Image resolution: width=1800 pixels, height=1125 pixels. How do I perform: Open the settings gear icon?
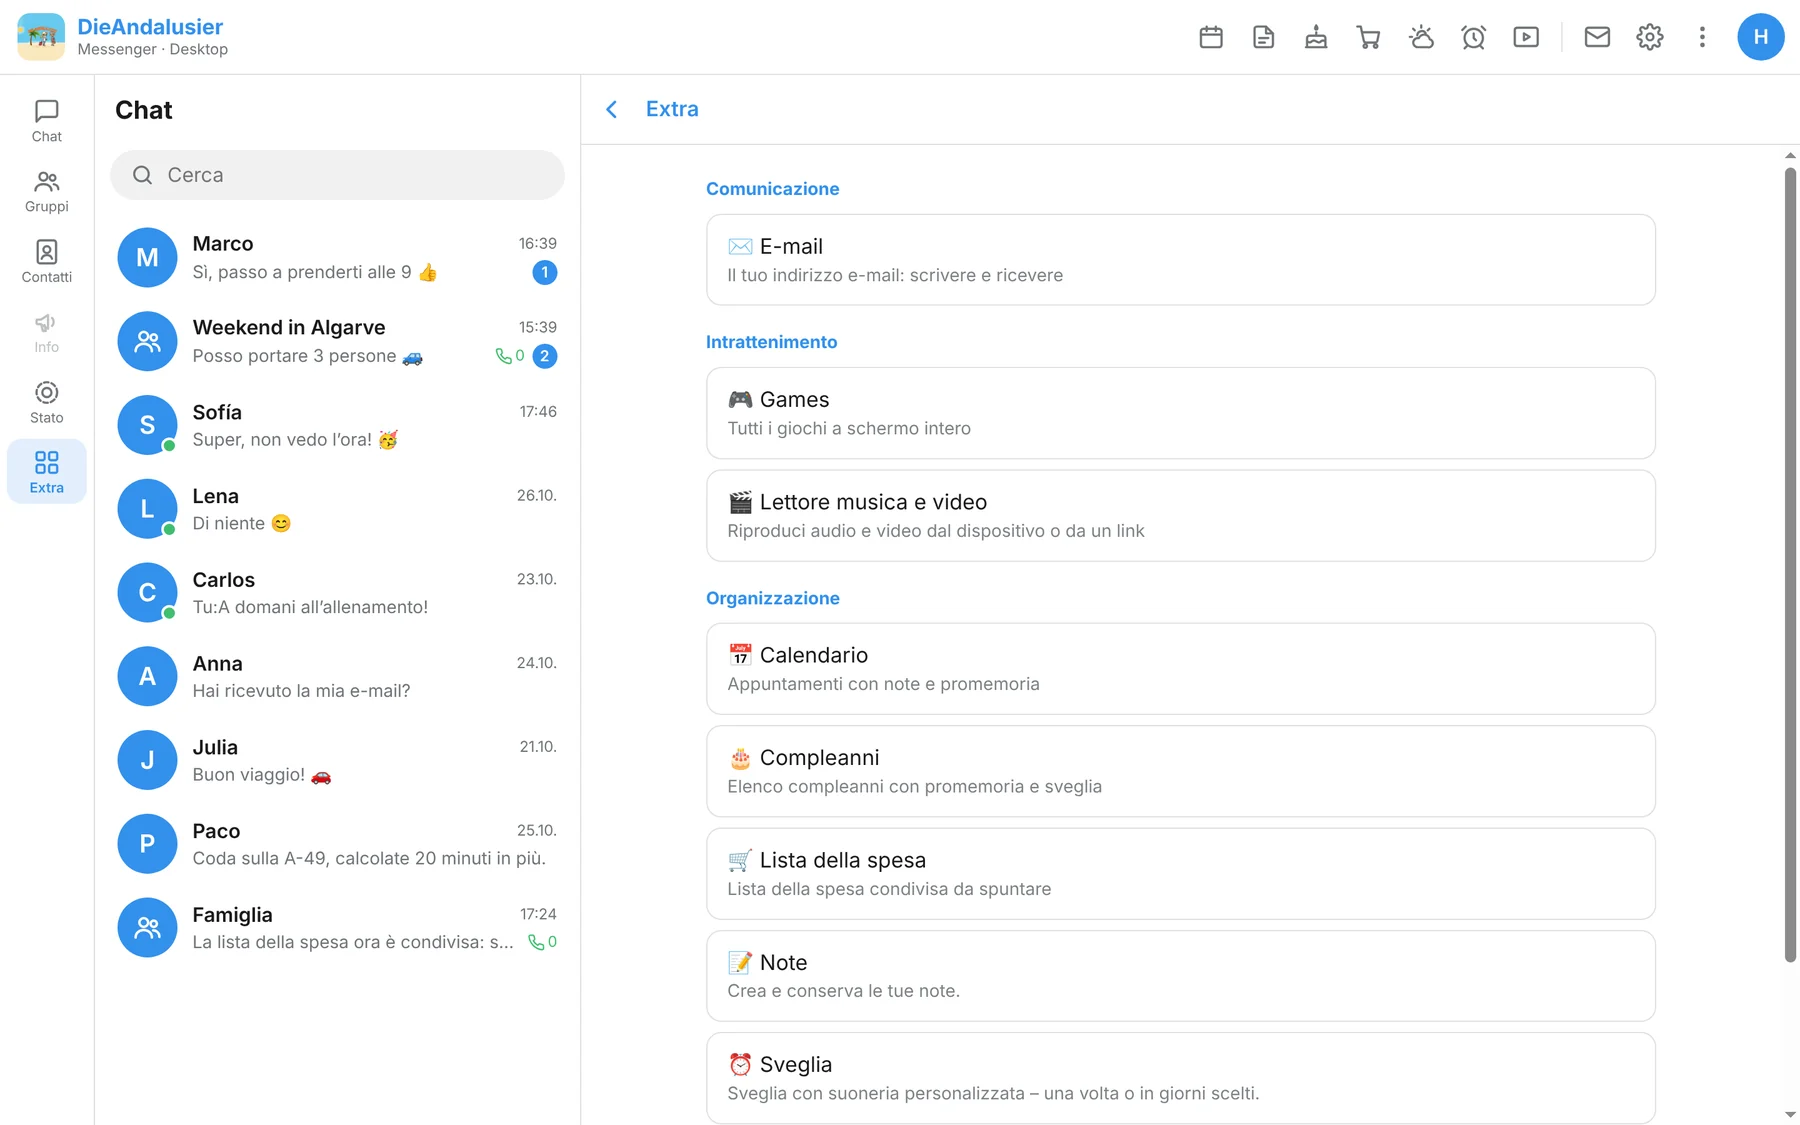[x=1650, y=37]
